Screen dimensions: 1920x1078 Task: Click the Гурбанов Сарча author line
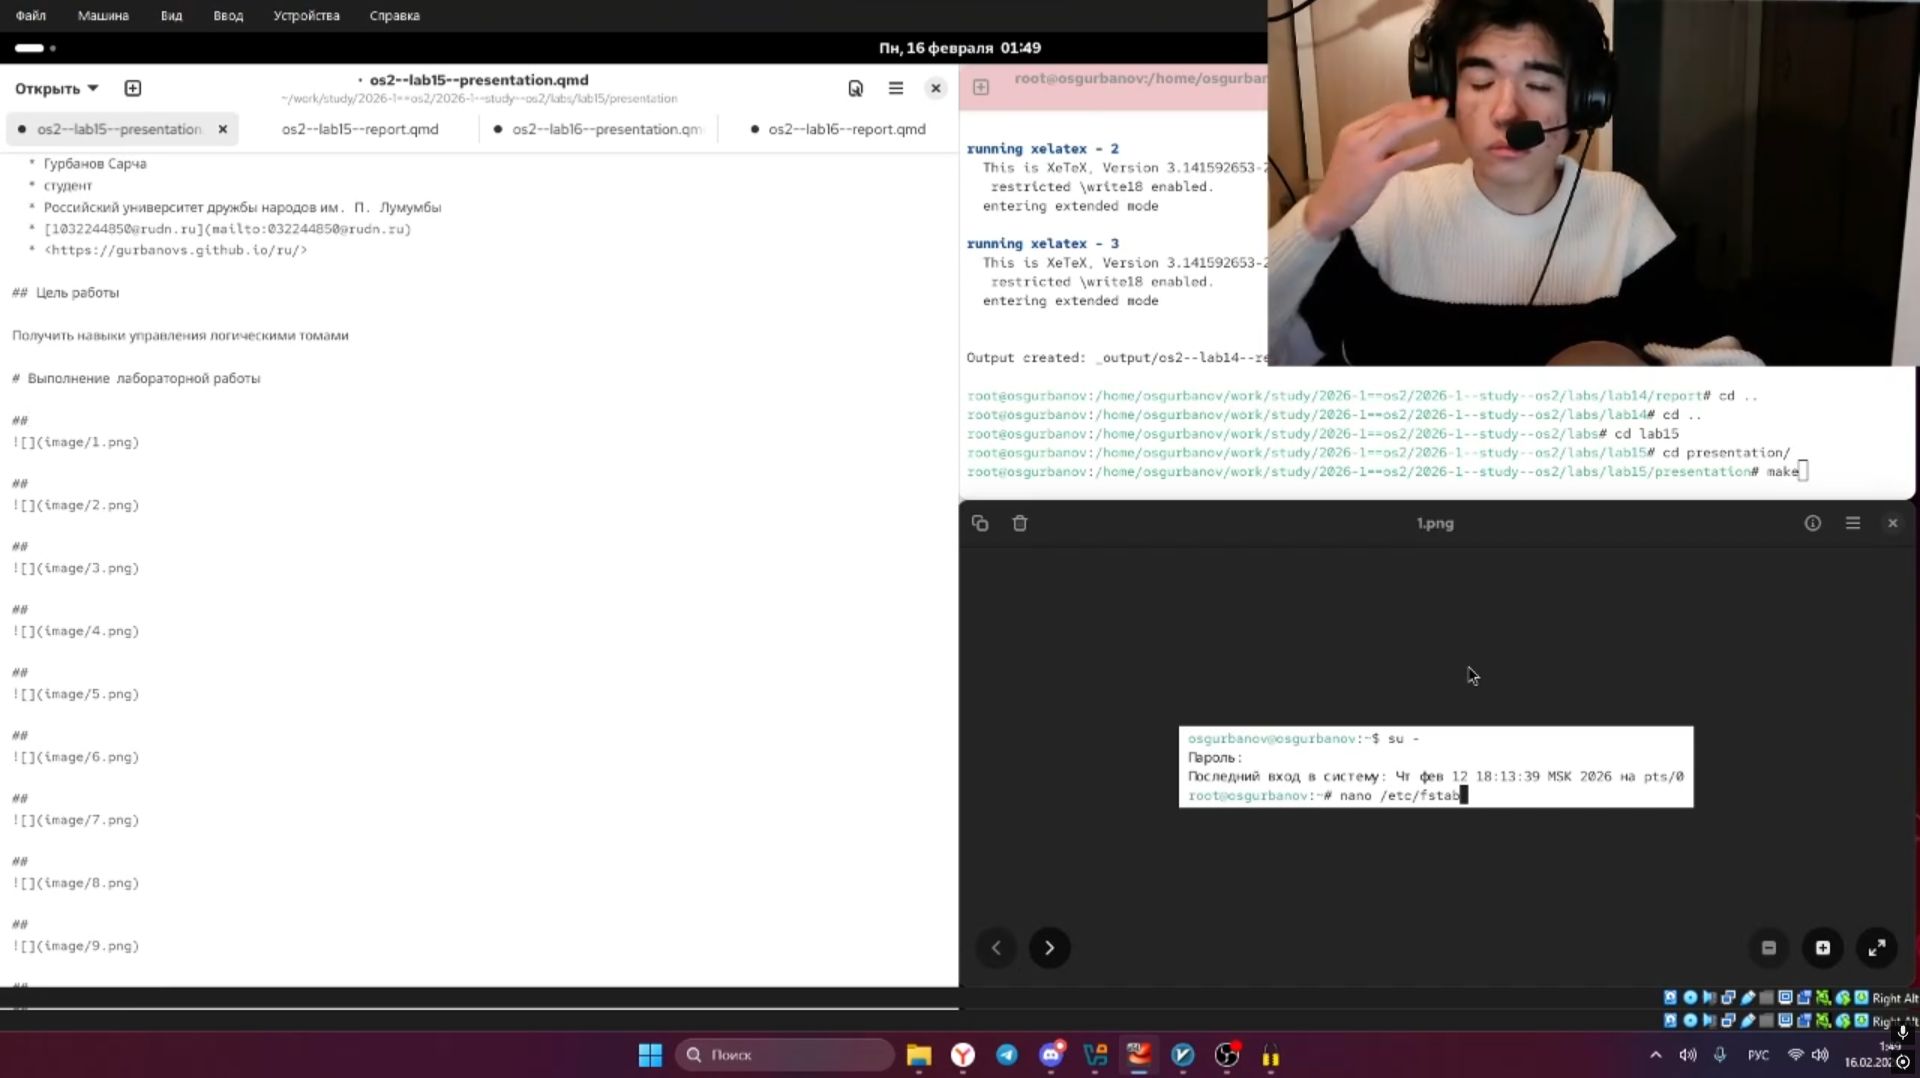(95, 164)
